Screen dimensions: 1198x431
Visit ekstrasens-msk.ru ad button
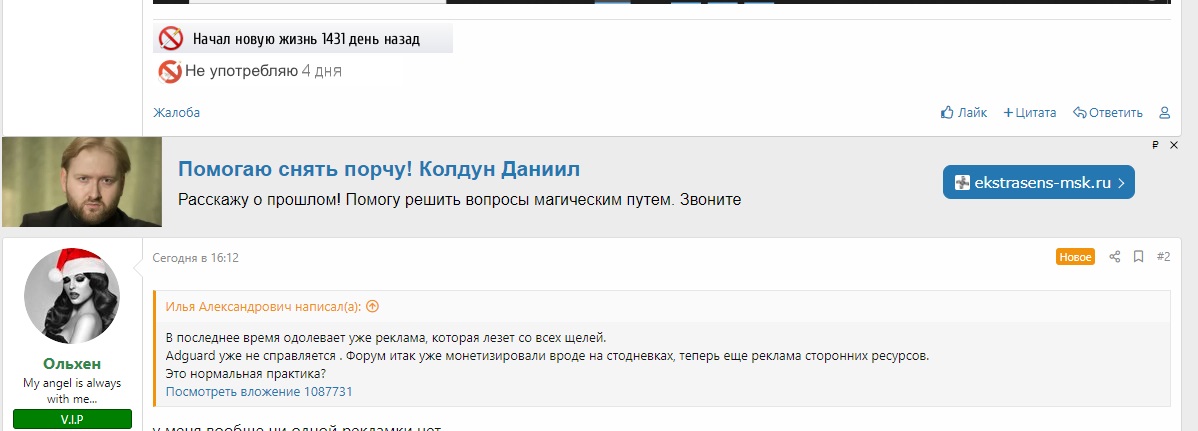point(1038,183)
